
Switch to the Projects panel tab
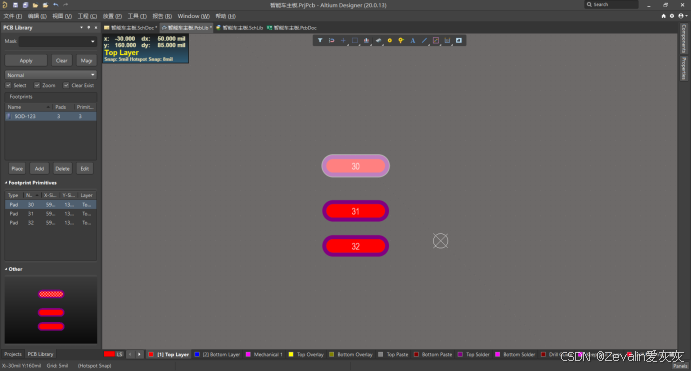13,354
